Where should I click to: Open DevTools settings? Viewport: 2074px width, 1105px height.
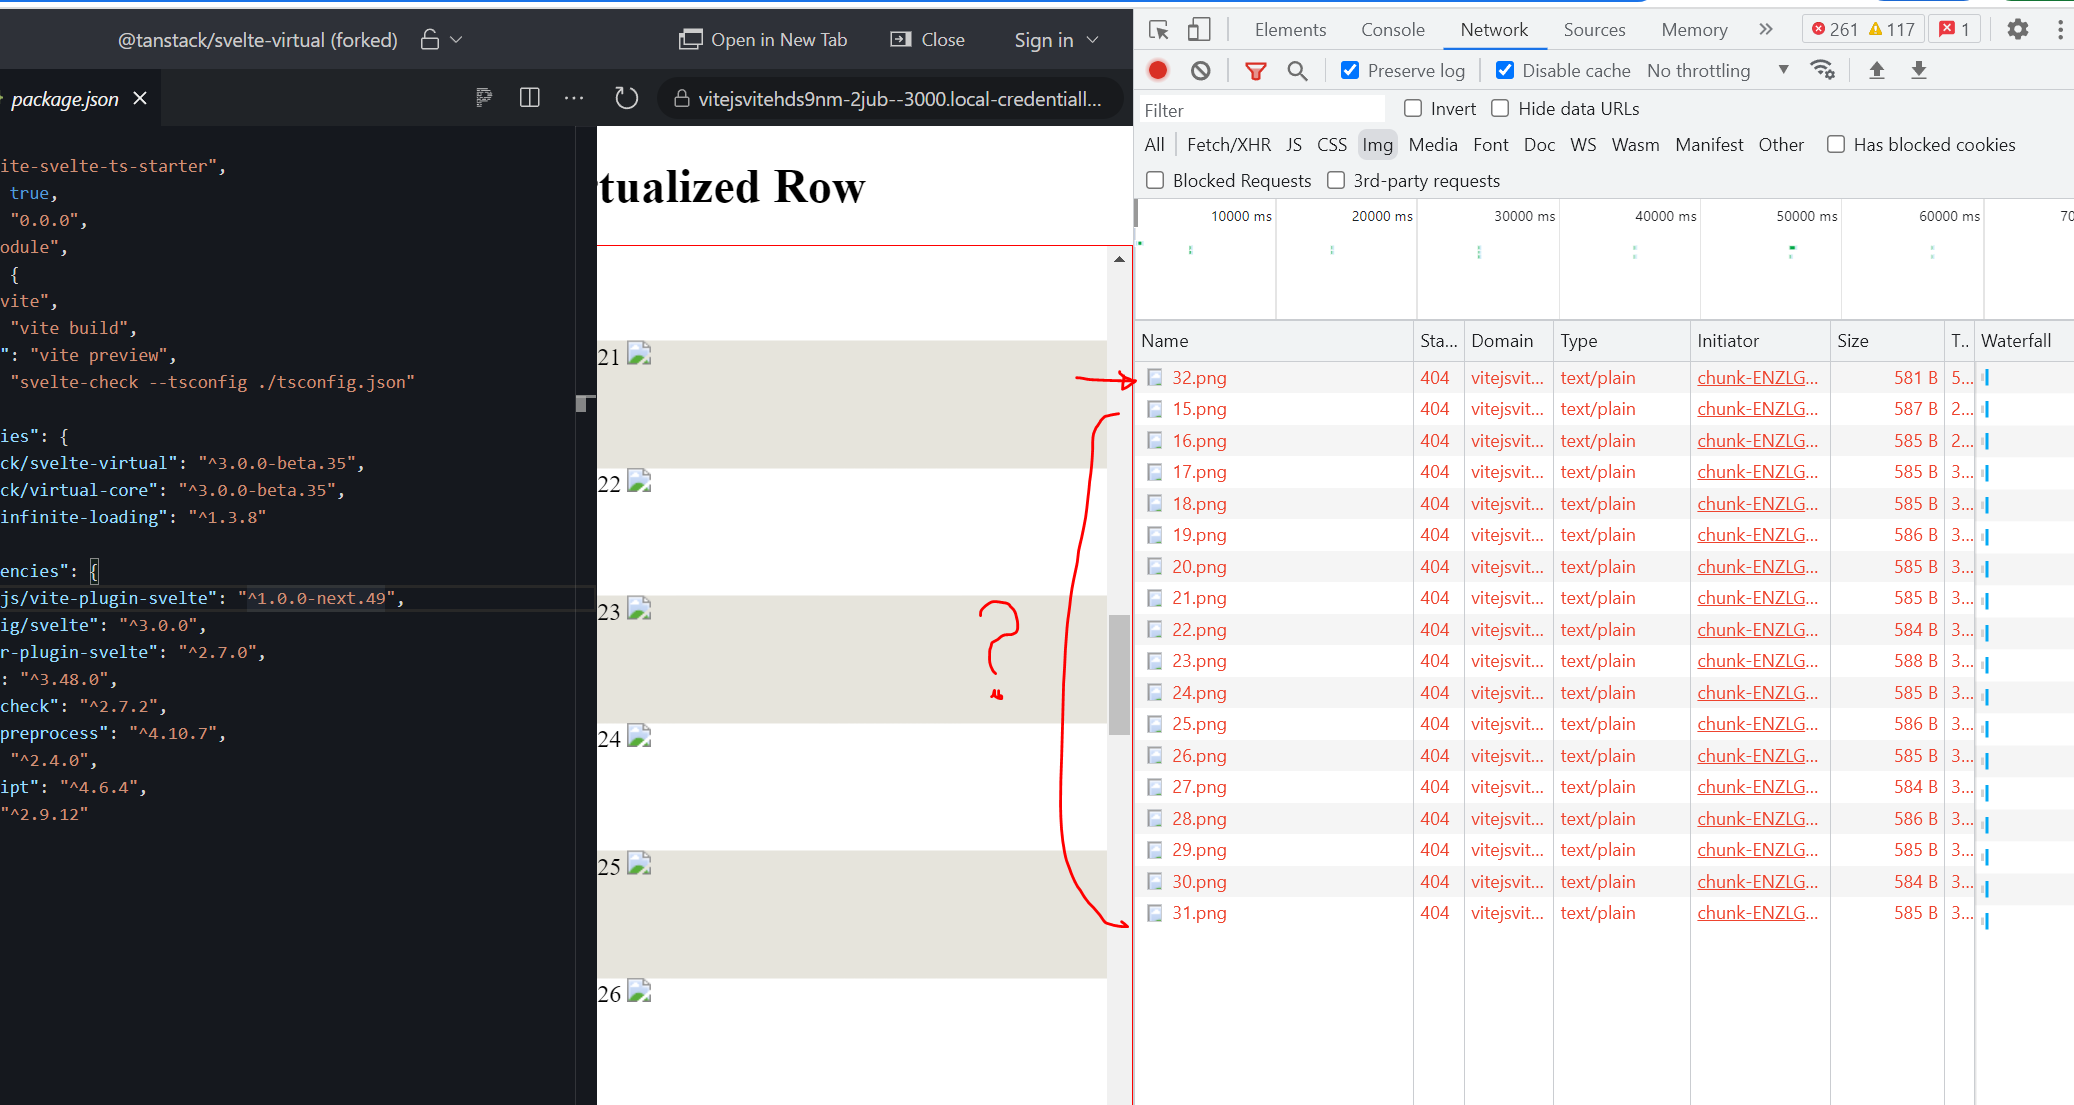[x=2017, y=29]
